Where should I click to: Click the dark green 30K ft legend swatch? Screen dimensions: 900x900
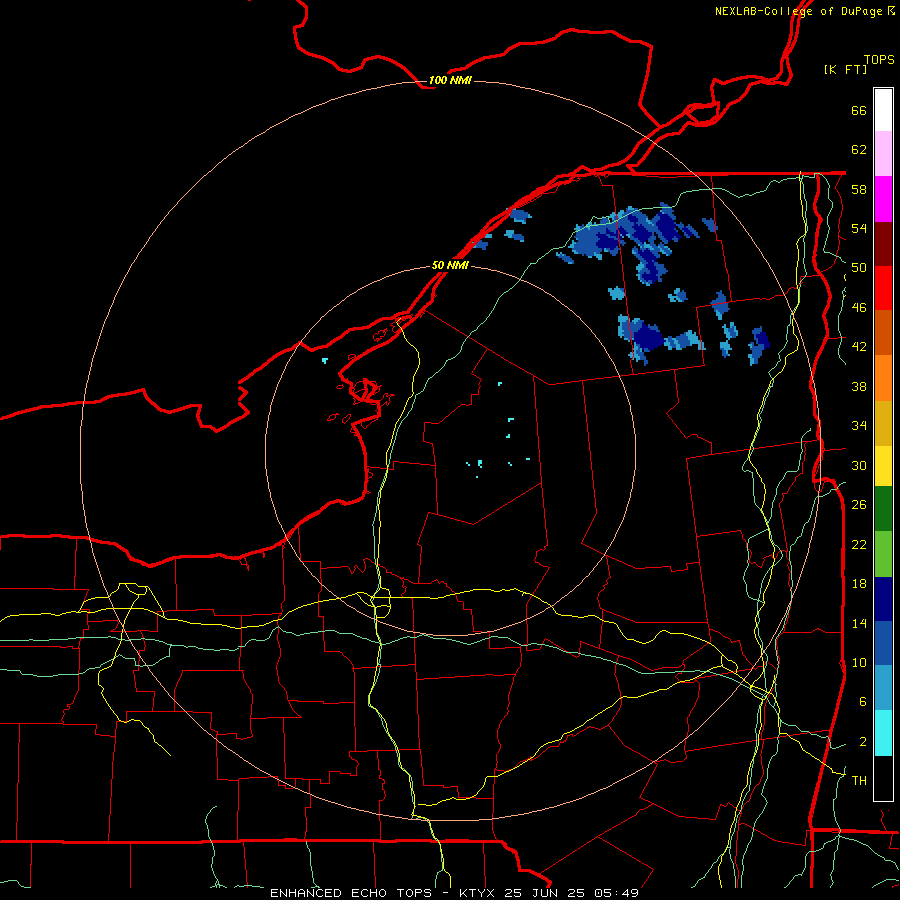[883, 509]
